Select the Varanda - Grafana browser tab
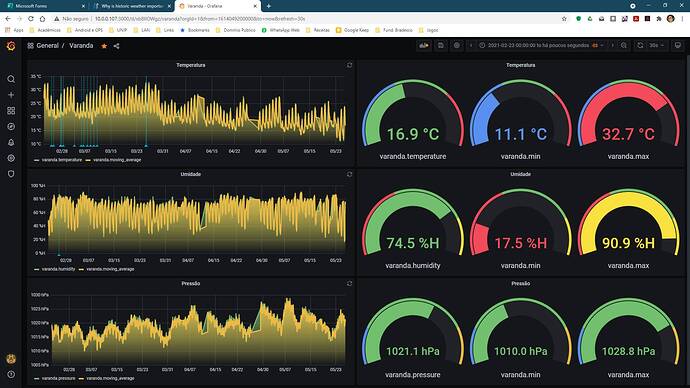The width and height of the screenshot is (690, 388). (218, 6)
